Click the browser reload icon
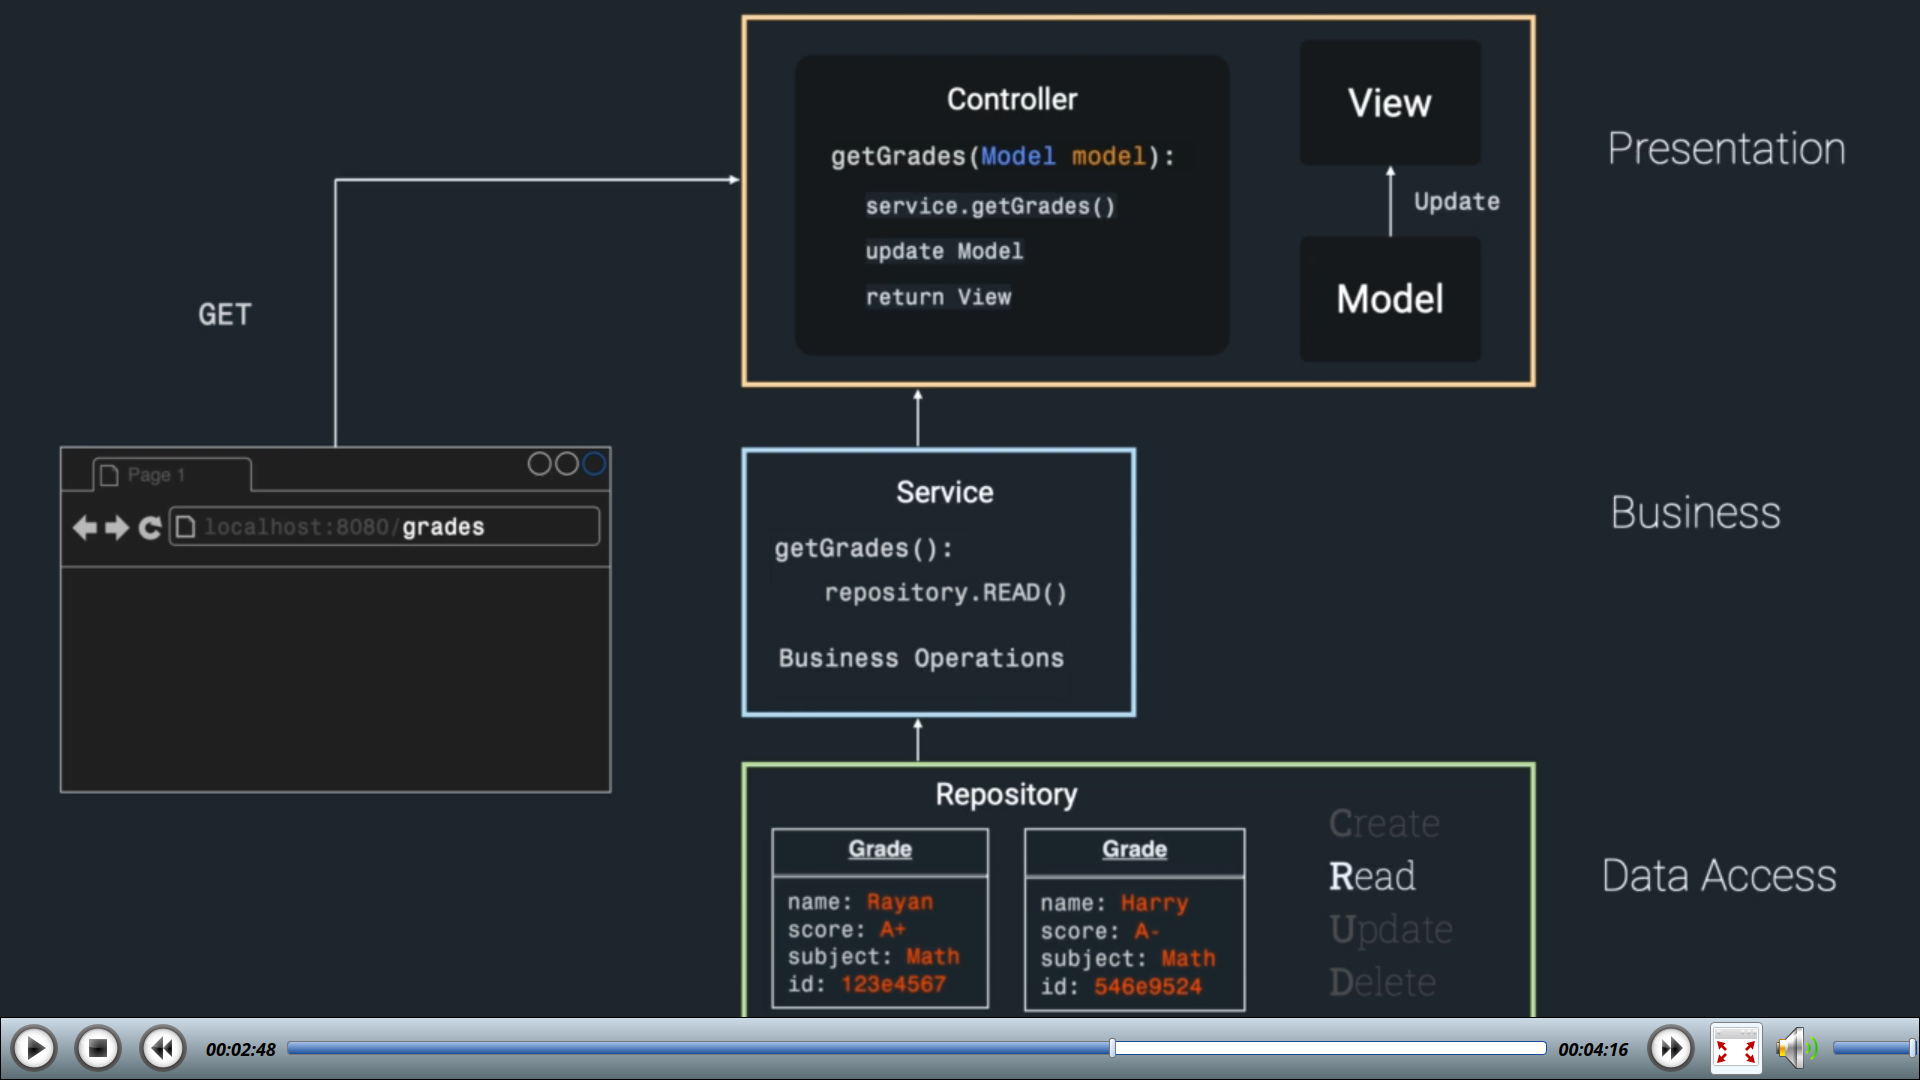 tap(150, 527)
